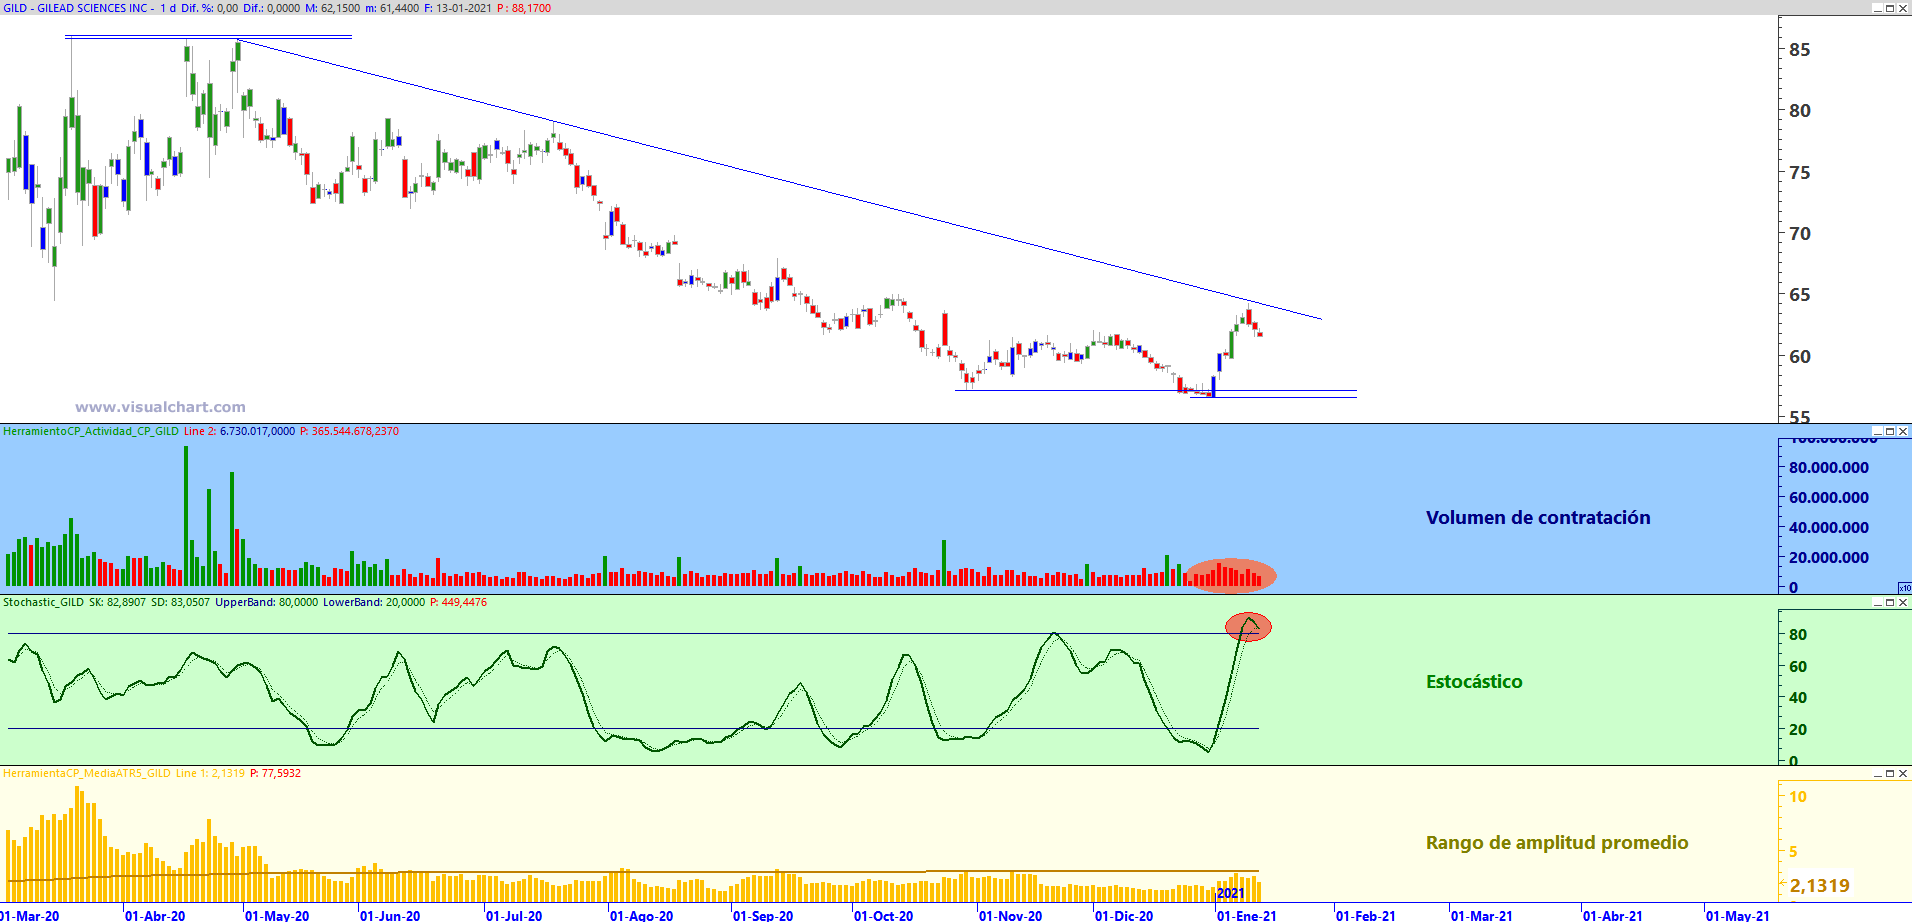Minimize the MediaATR5 indicator panel

pyautogui.click(x=1877, y=773)
